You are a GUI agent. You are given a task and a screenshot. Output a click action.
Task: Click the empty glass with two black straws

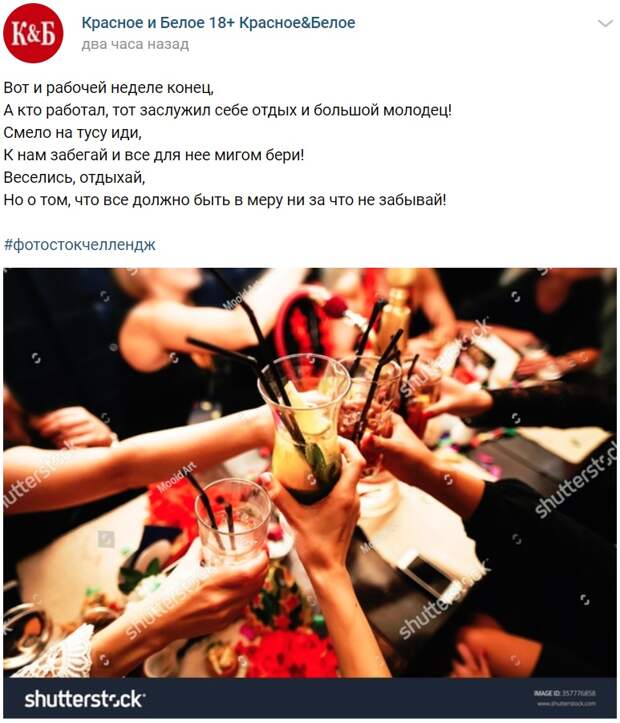[232, 521]
